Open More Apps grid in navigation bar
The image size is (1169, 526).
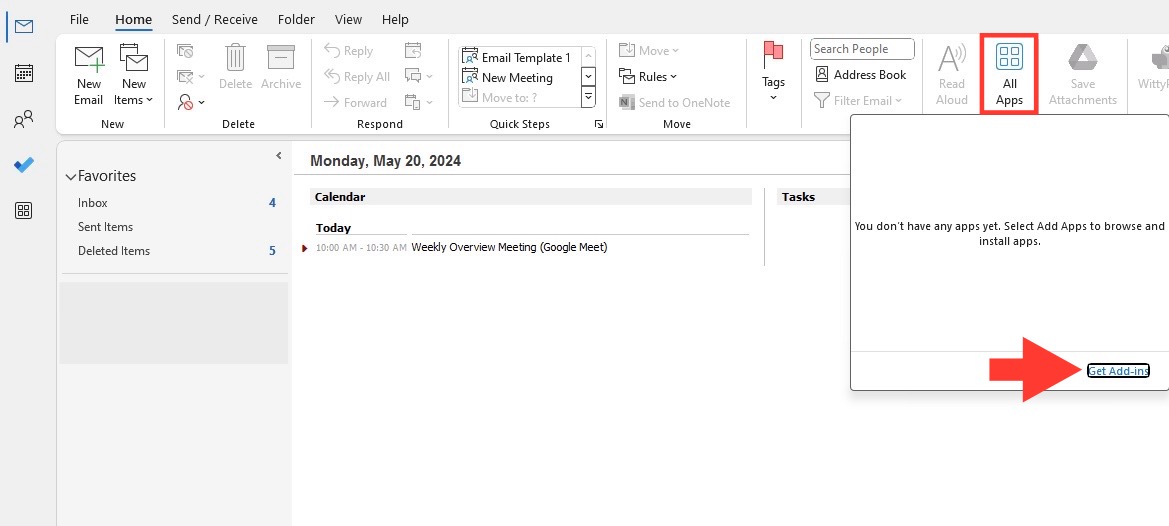tap(24, 211)
